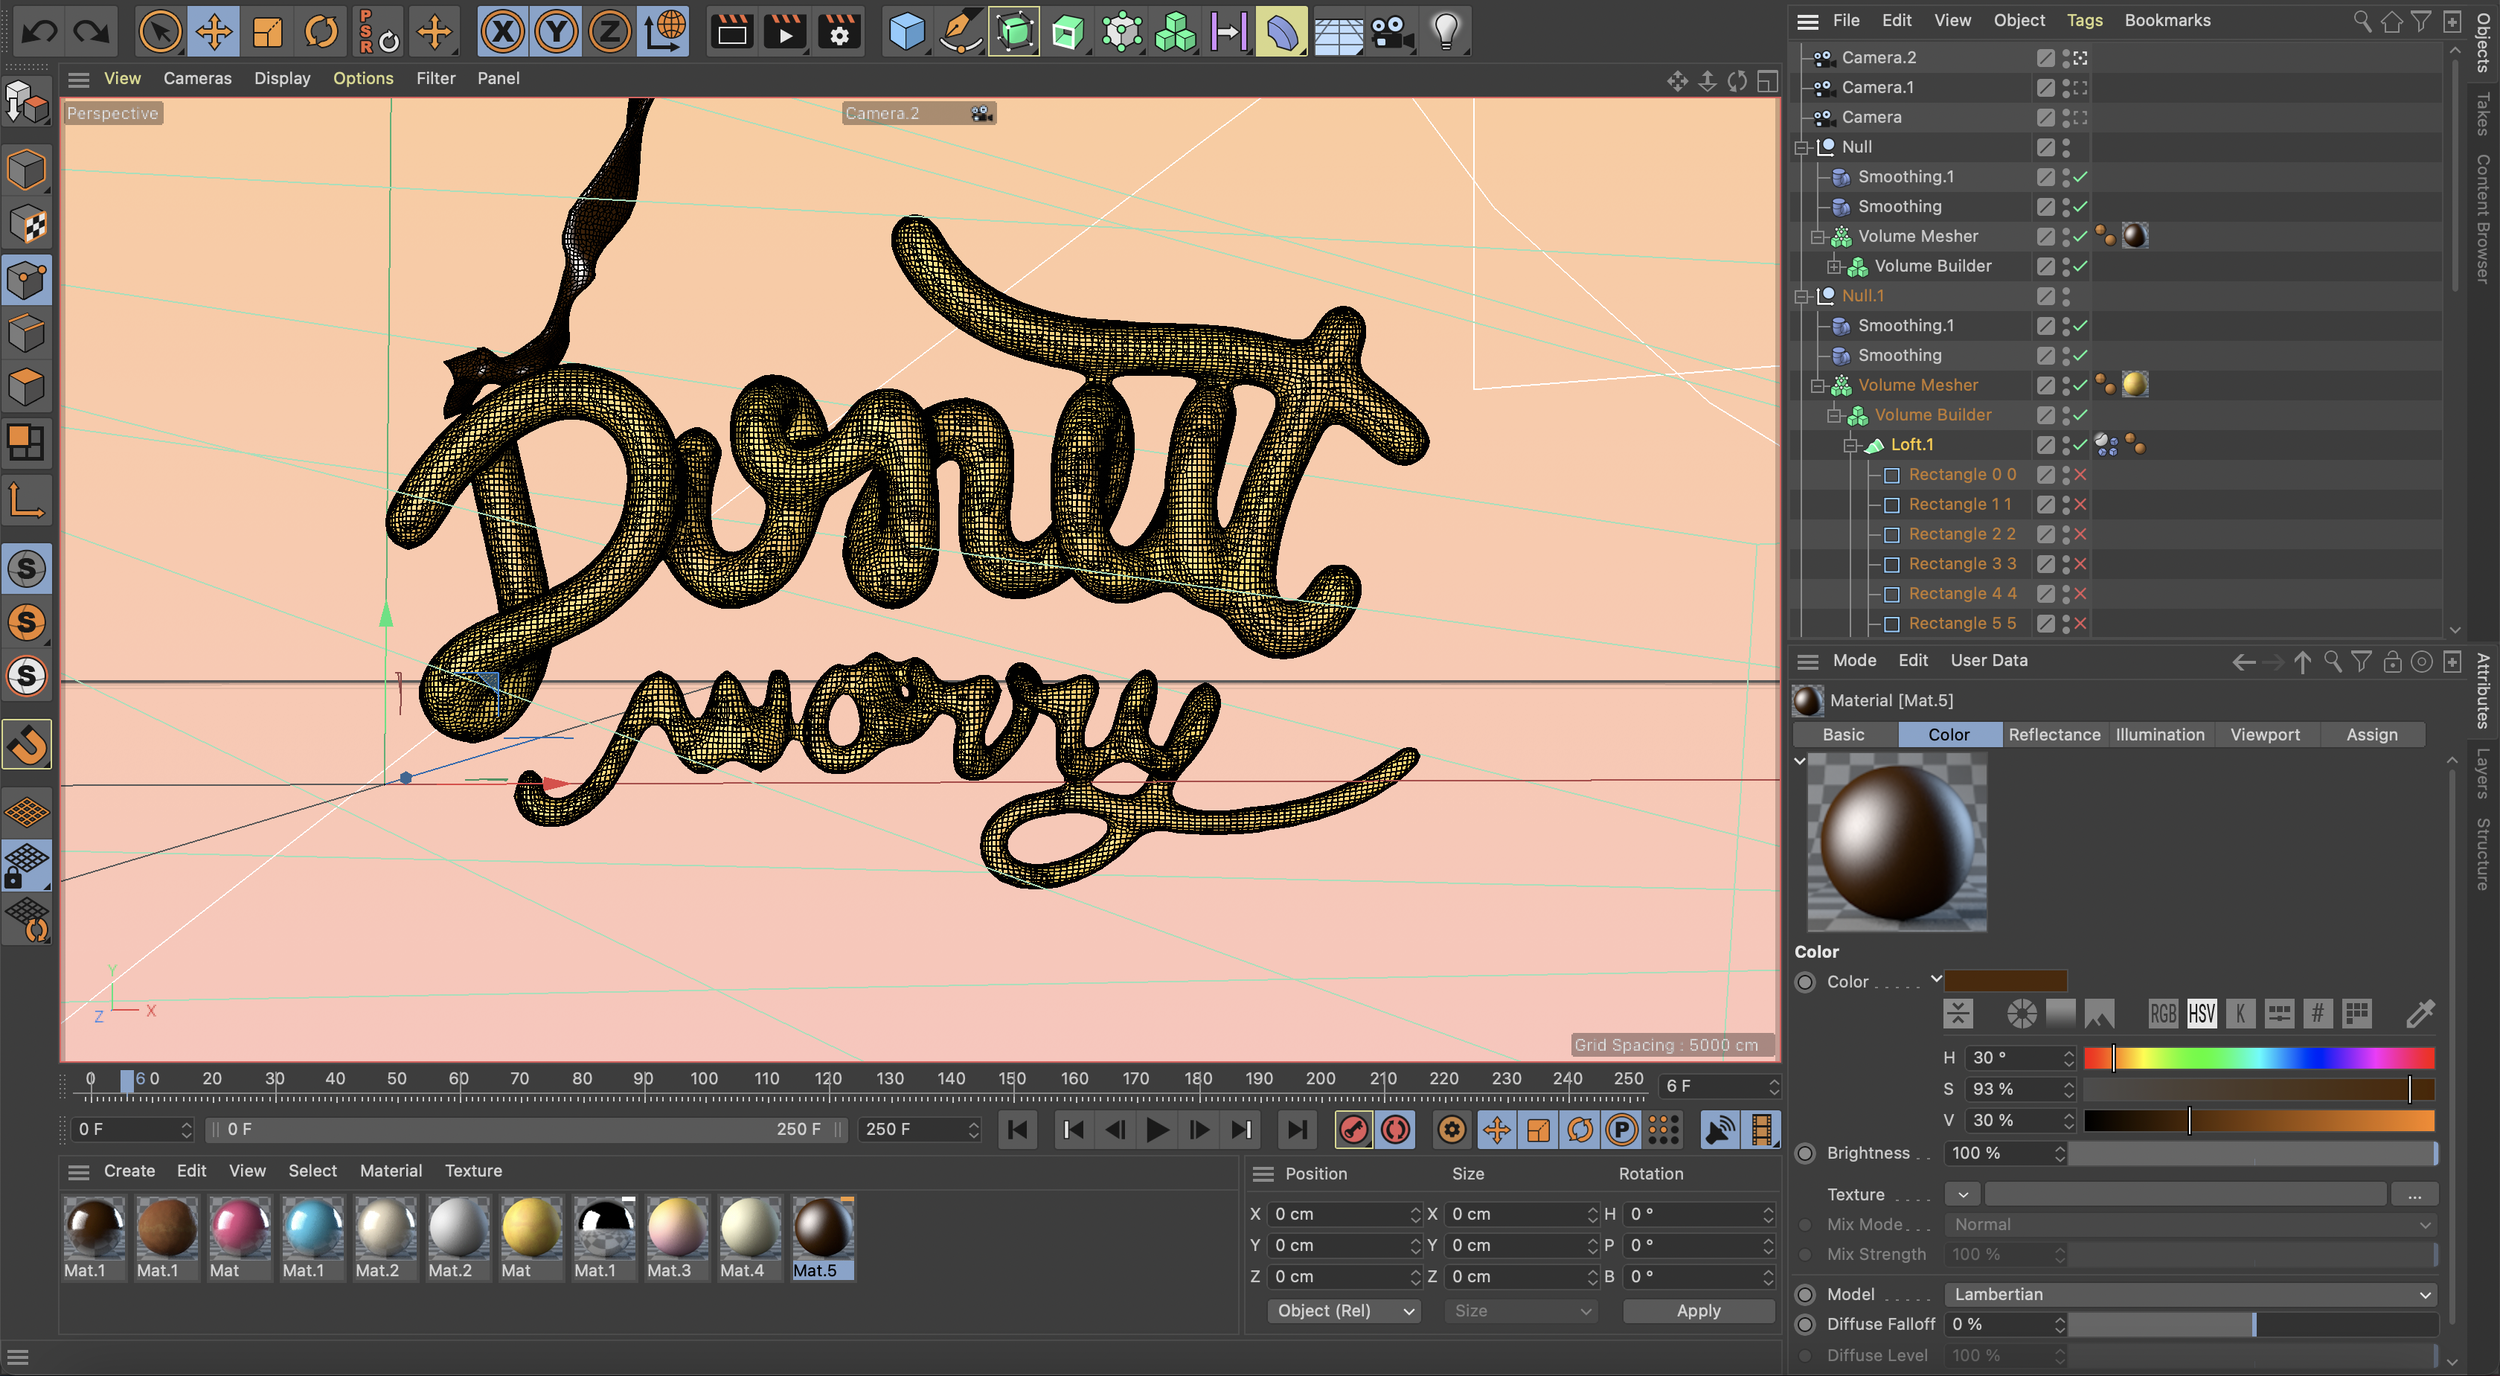Switch to the Reflectance tab
Screen dimensions: 2500x1376
point(2053,735)
